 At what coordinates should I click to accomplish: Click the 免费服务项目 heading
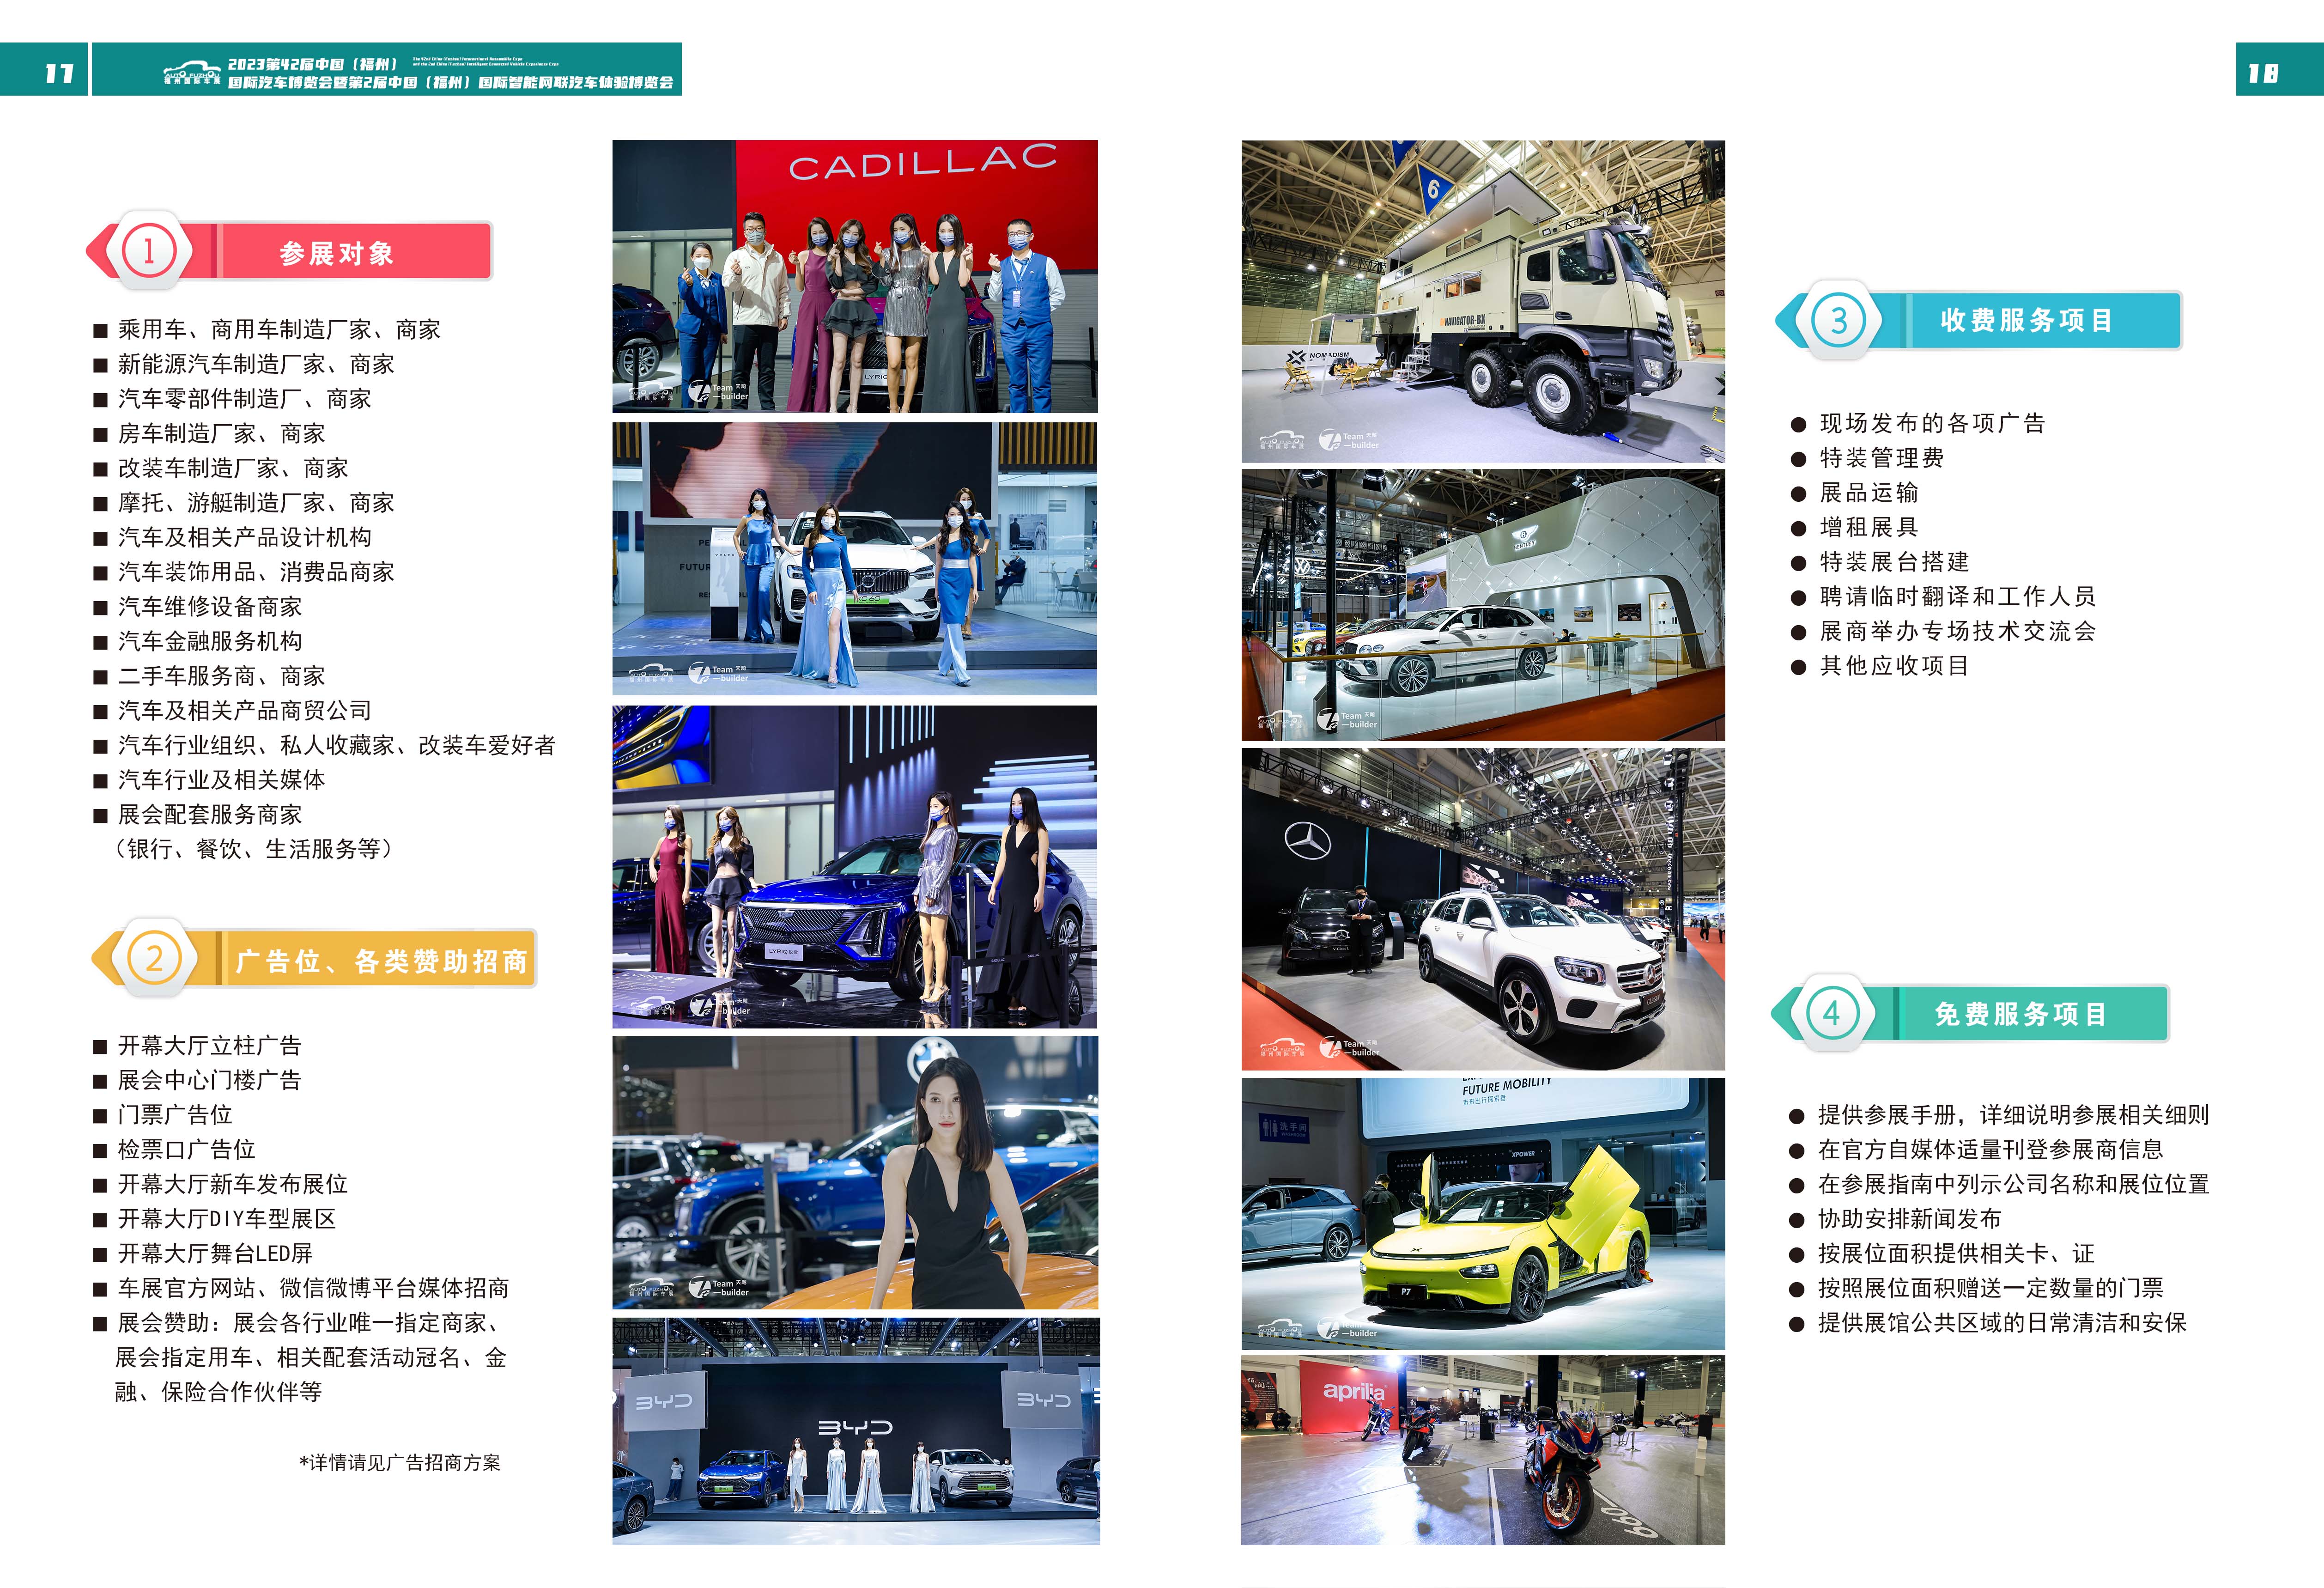[x=2020, y=1014]
